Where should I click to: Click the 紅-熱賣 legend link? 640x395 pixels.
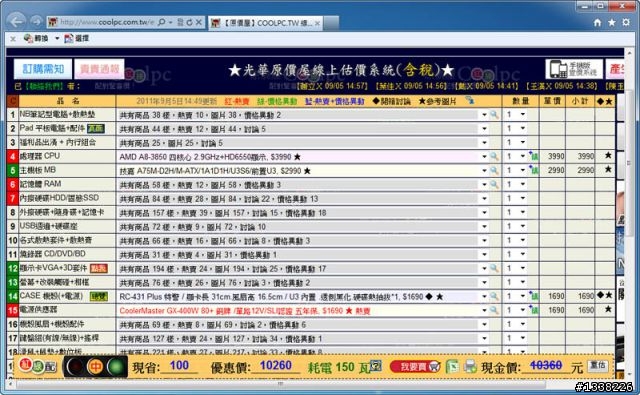[x=237, y=101]
